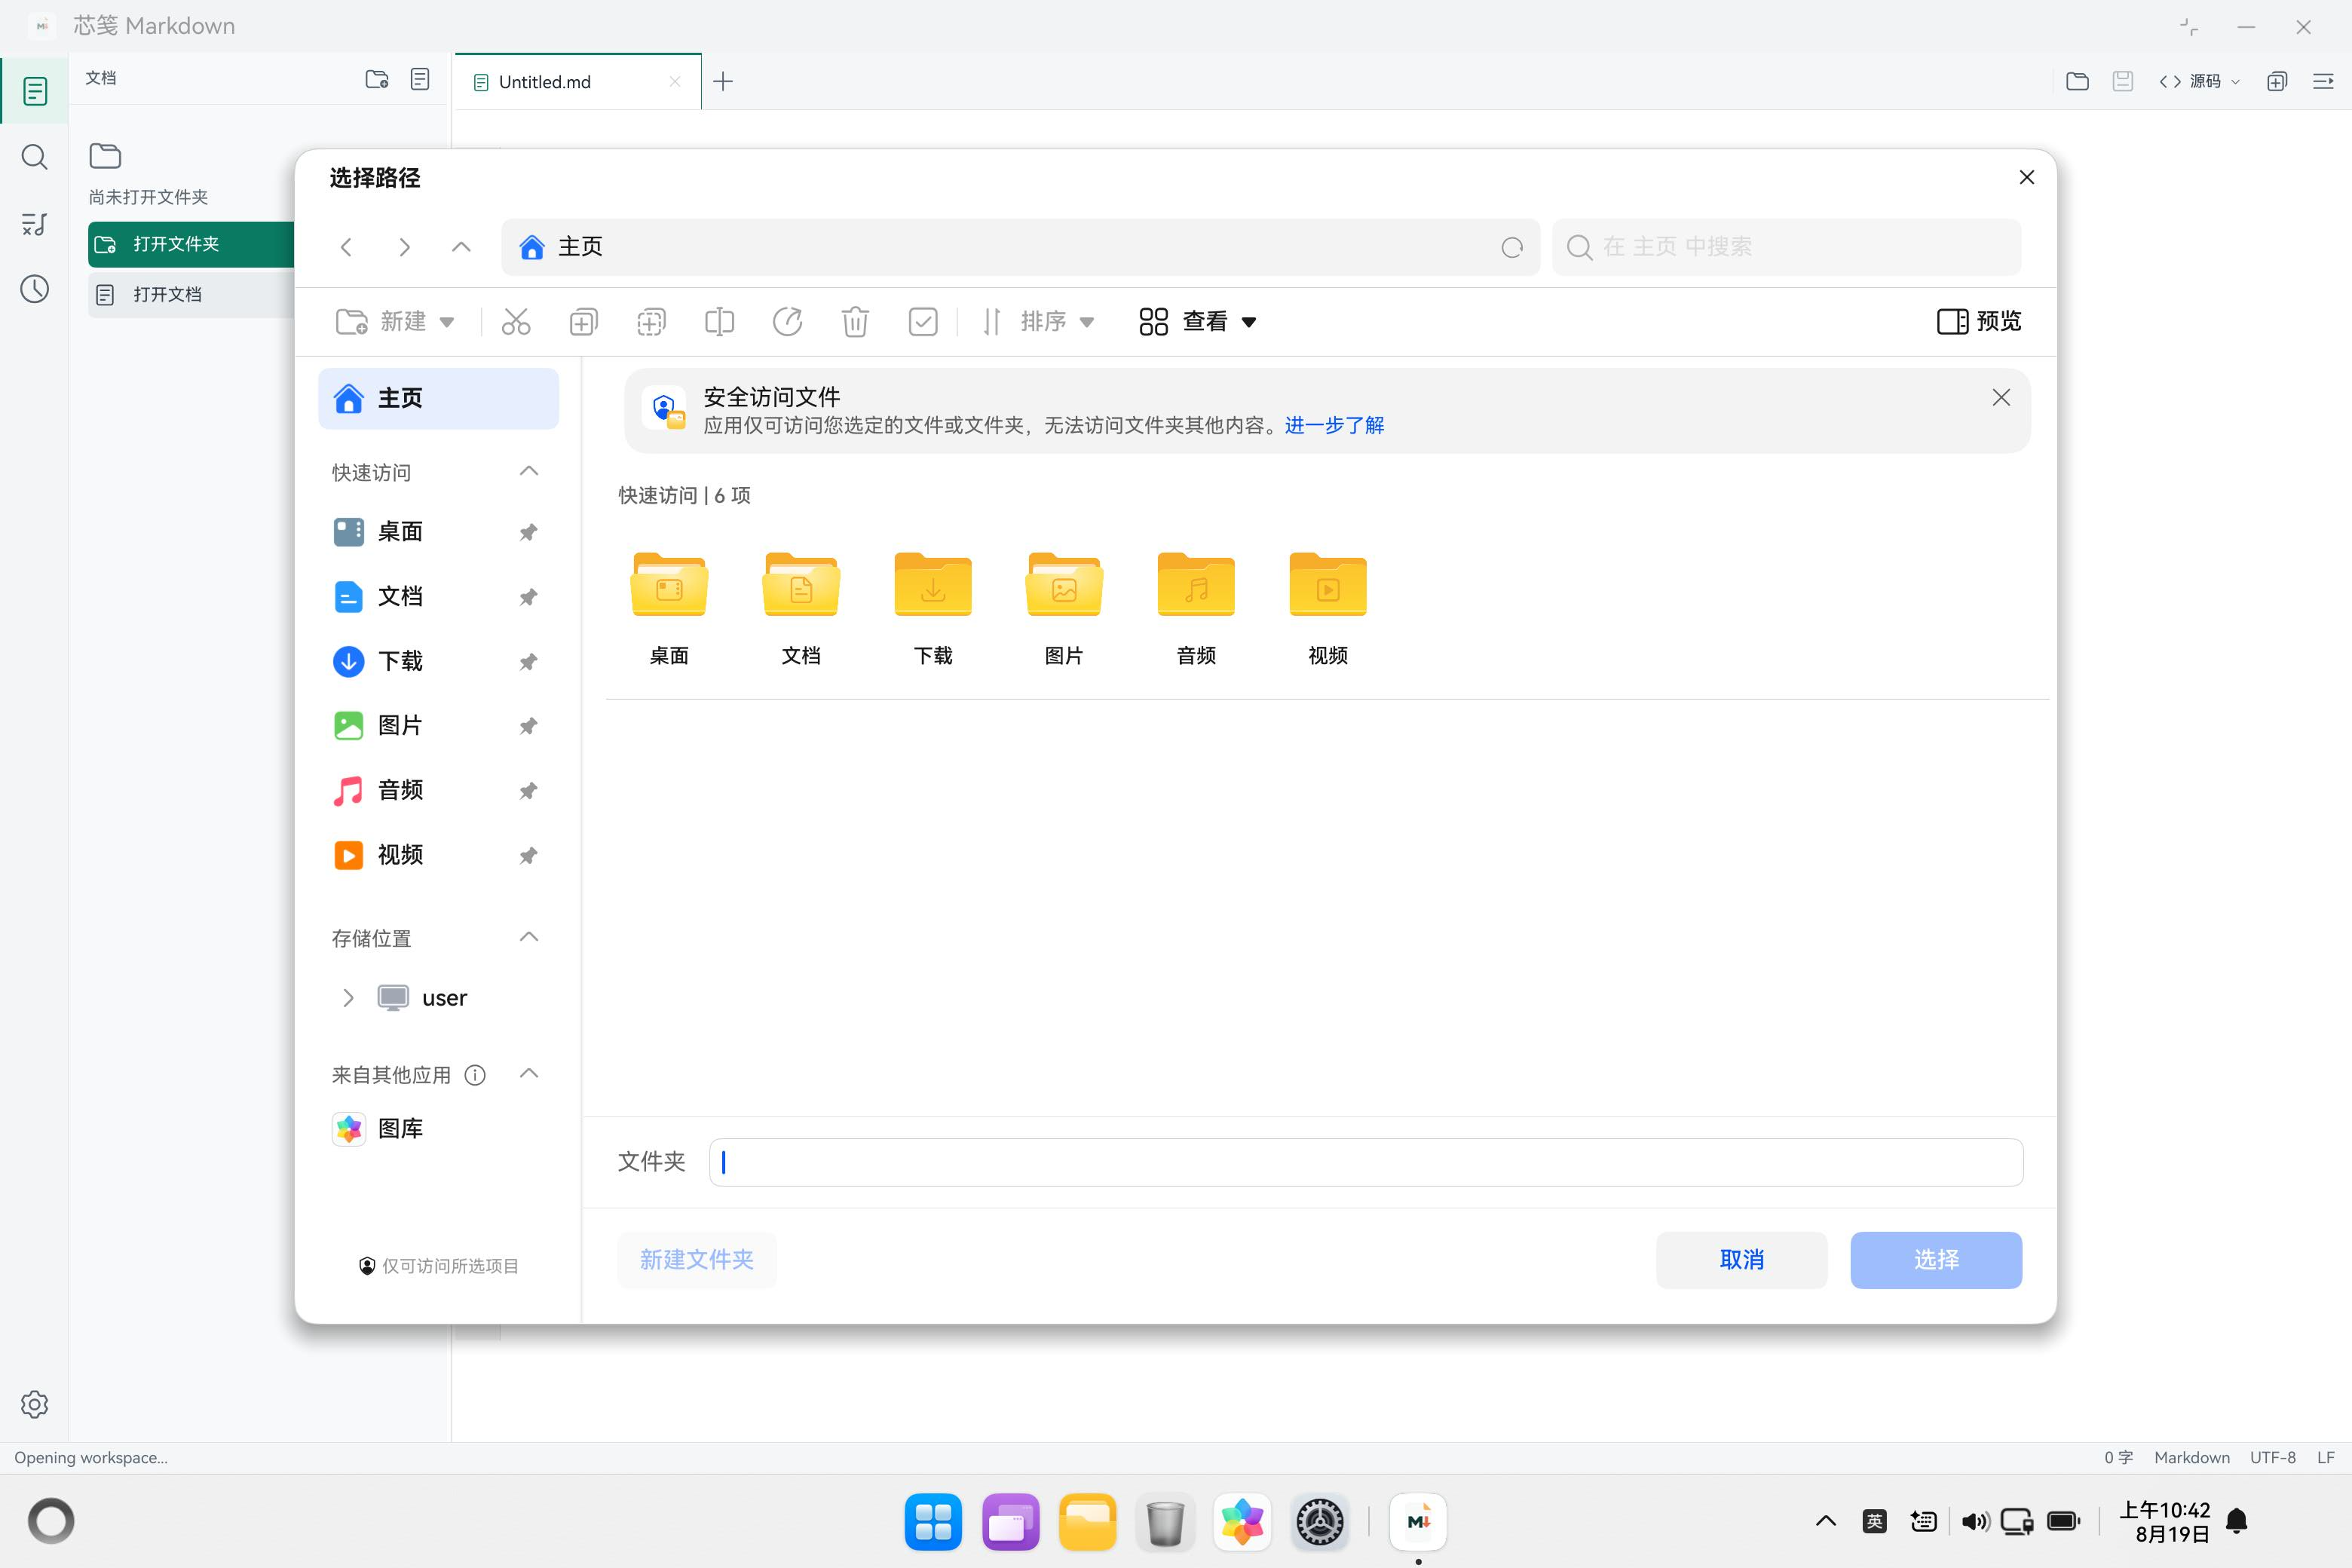This screenshot has width=2352, height=1568.
Task: Select the 音频 folder thumbnail
Action: pyautogui.click(x=1196, y=608)
